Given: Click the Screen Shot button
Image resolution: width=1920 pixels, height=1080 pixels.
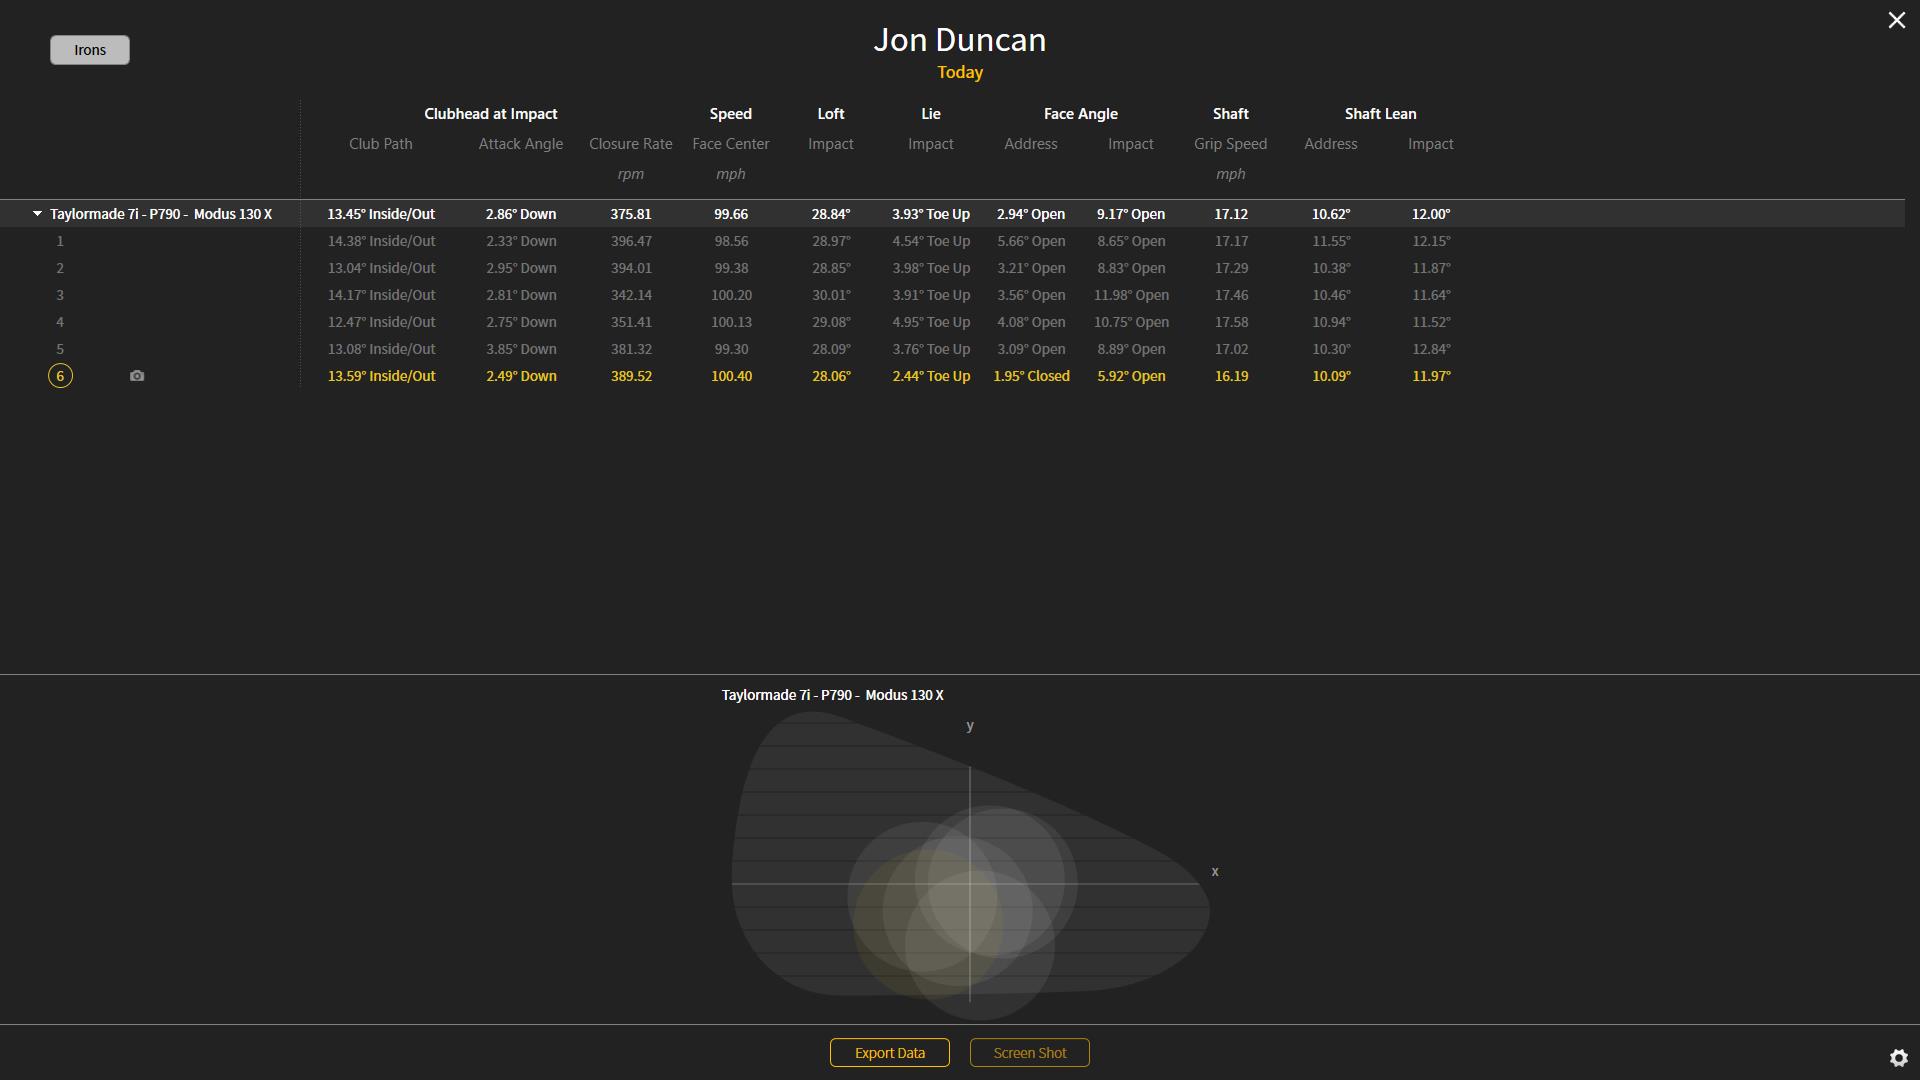Looking at the screenshot, I should coord(1030,1053).
